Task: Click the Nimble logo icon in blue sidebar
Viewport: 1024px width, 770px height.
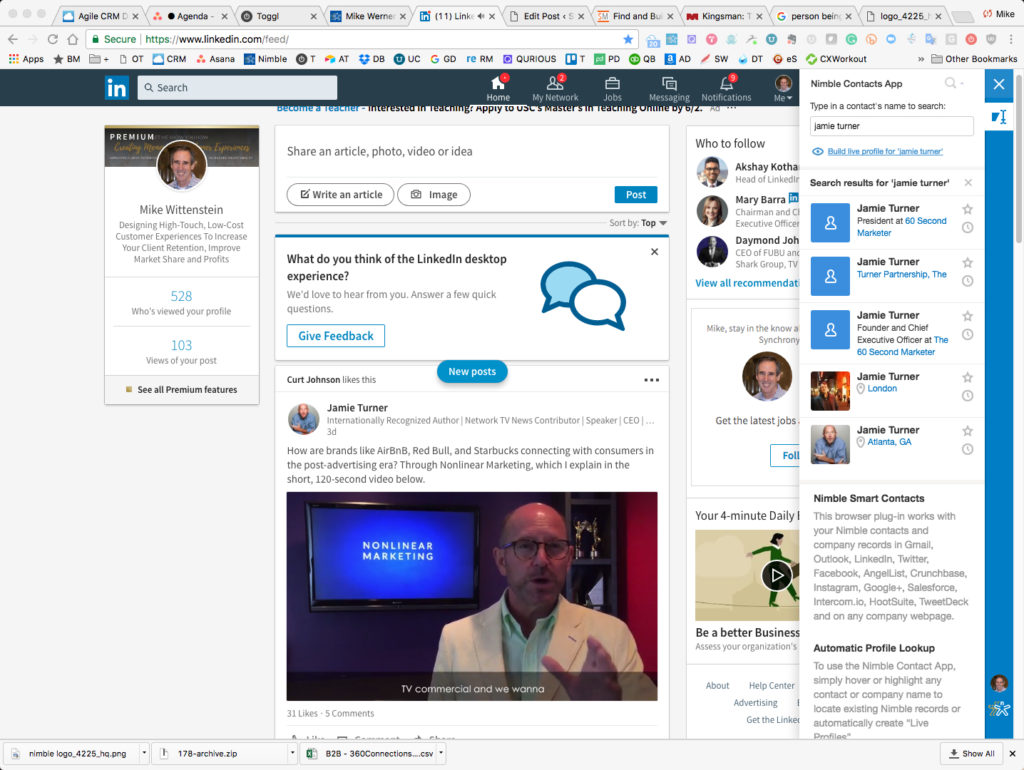Action: (999, 709)
